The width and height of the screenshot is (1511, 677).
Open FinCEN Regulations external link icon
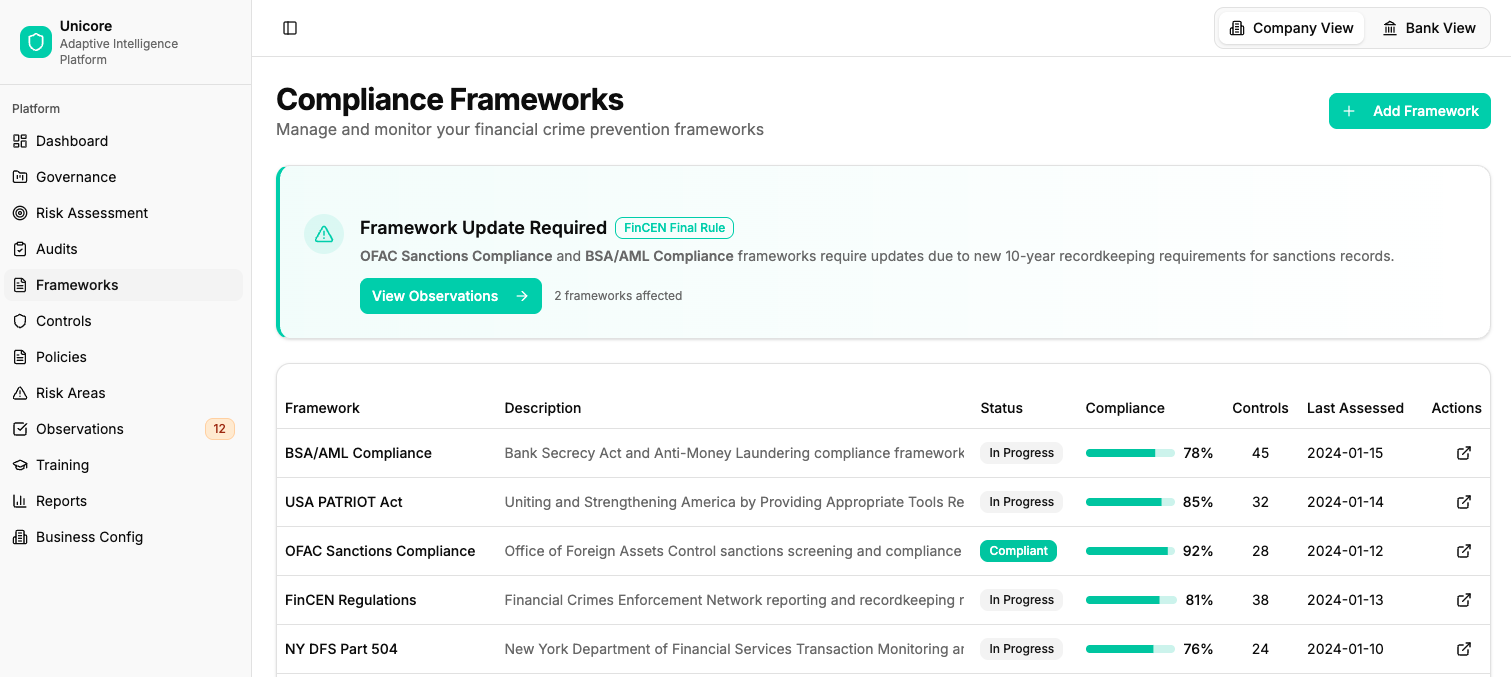1463,600
